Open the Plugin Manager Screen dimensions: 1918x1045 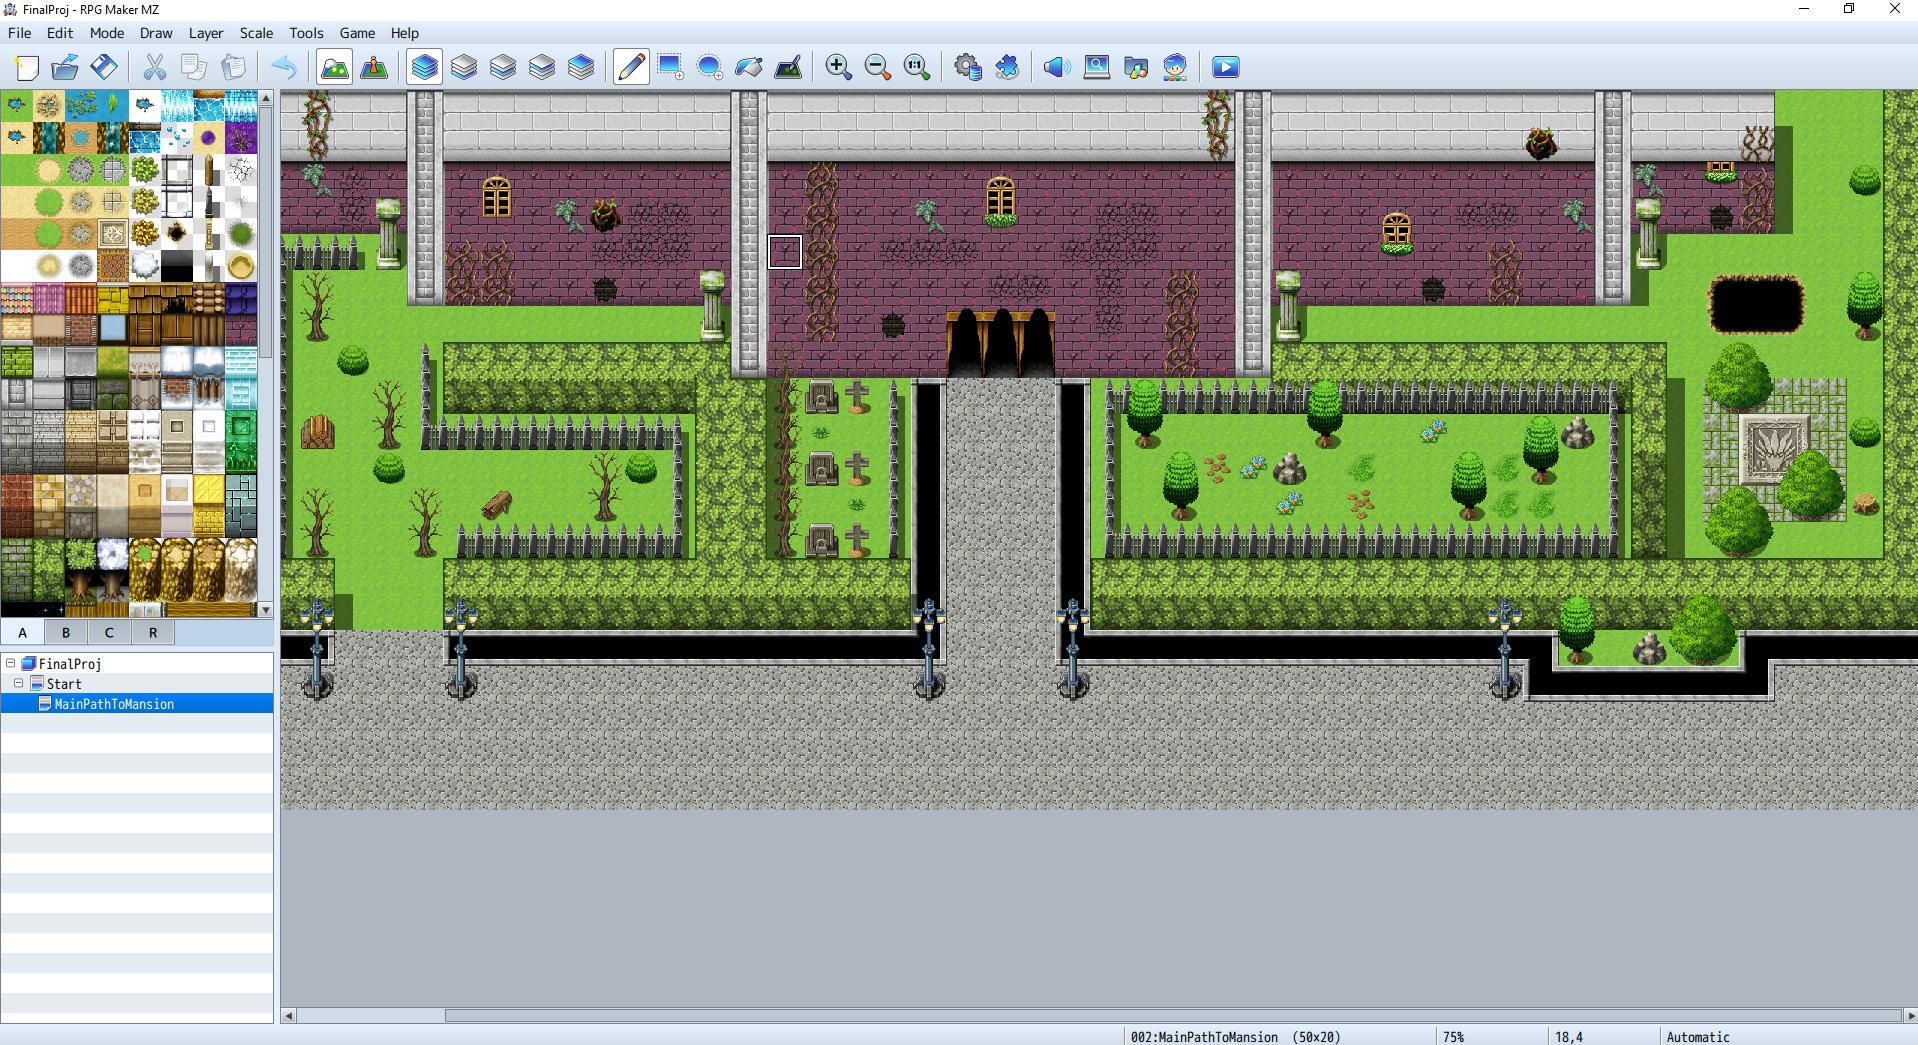(1007, 67)
